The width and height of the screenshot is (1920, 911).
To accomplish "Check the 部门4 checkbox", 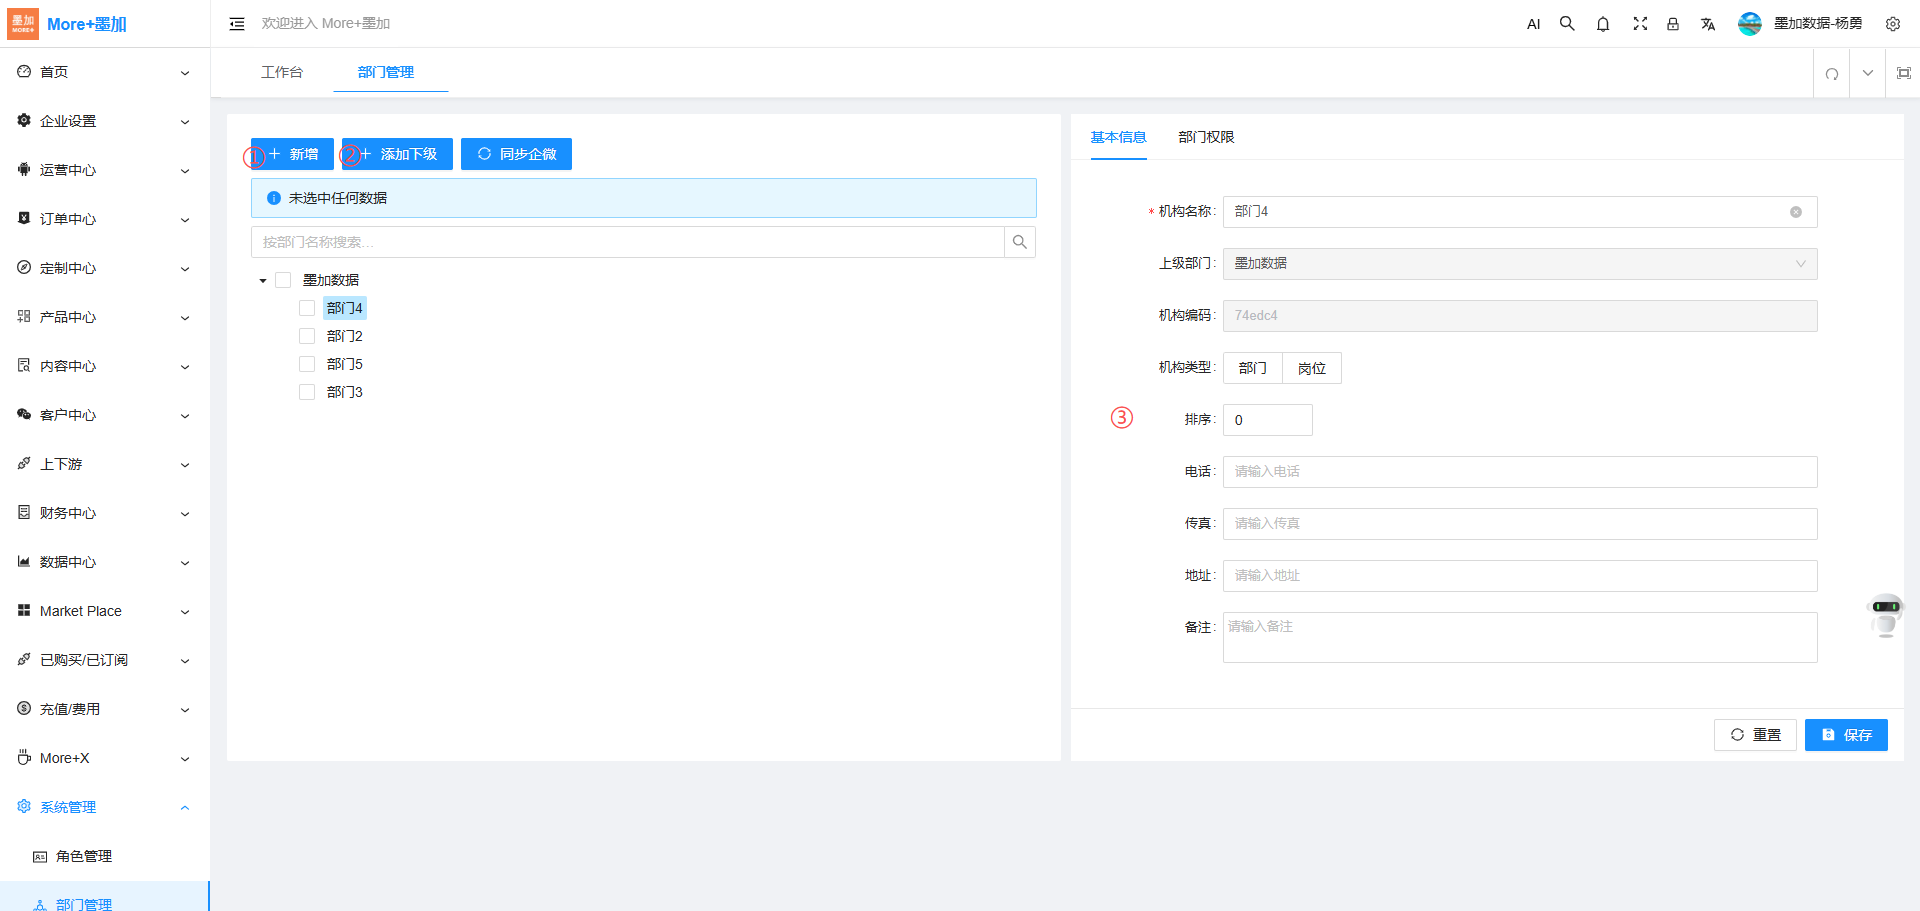I will tap(307, 308).
